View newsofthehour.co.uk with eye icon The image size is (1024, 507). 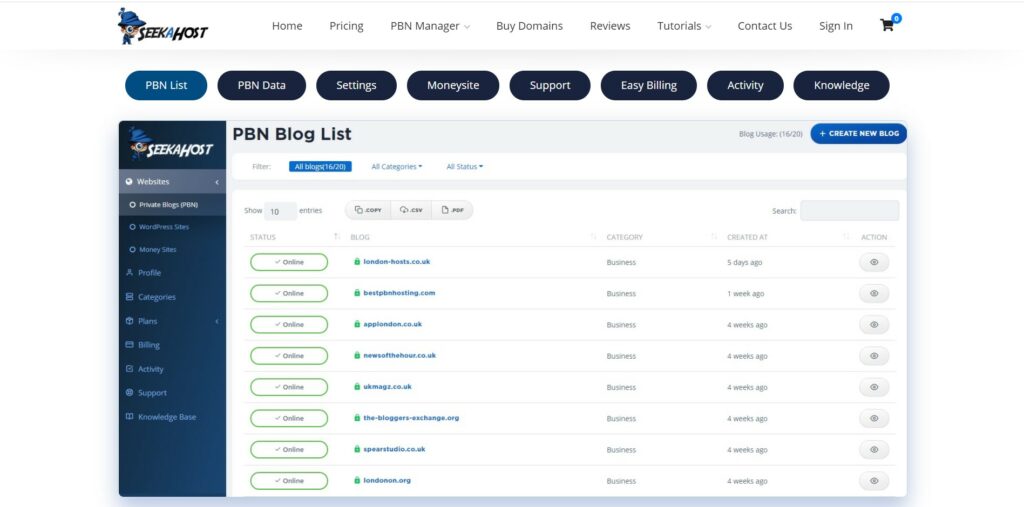coord(874,356)
